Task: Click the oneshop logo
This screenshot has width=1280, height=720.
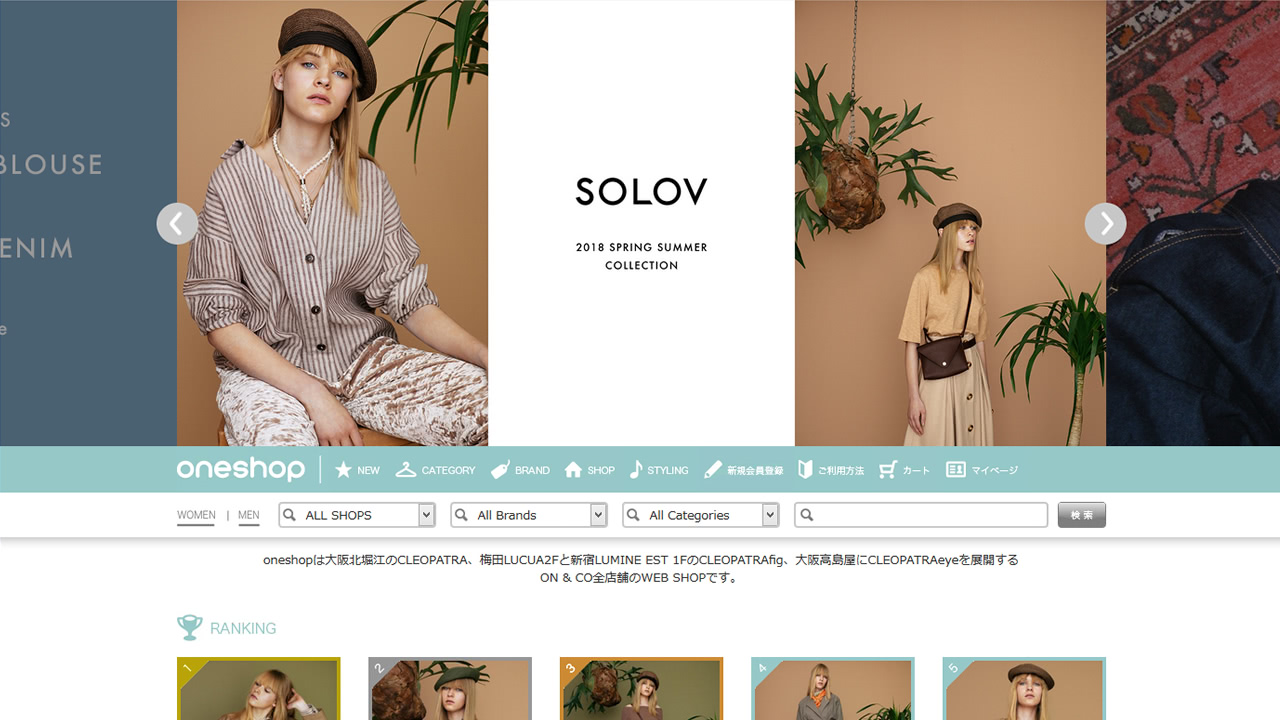Action: tap(241, 470)
